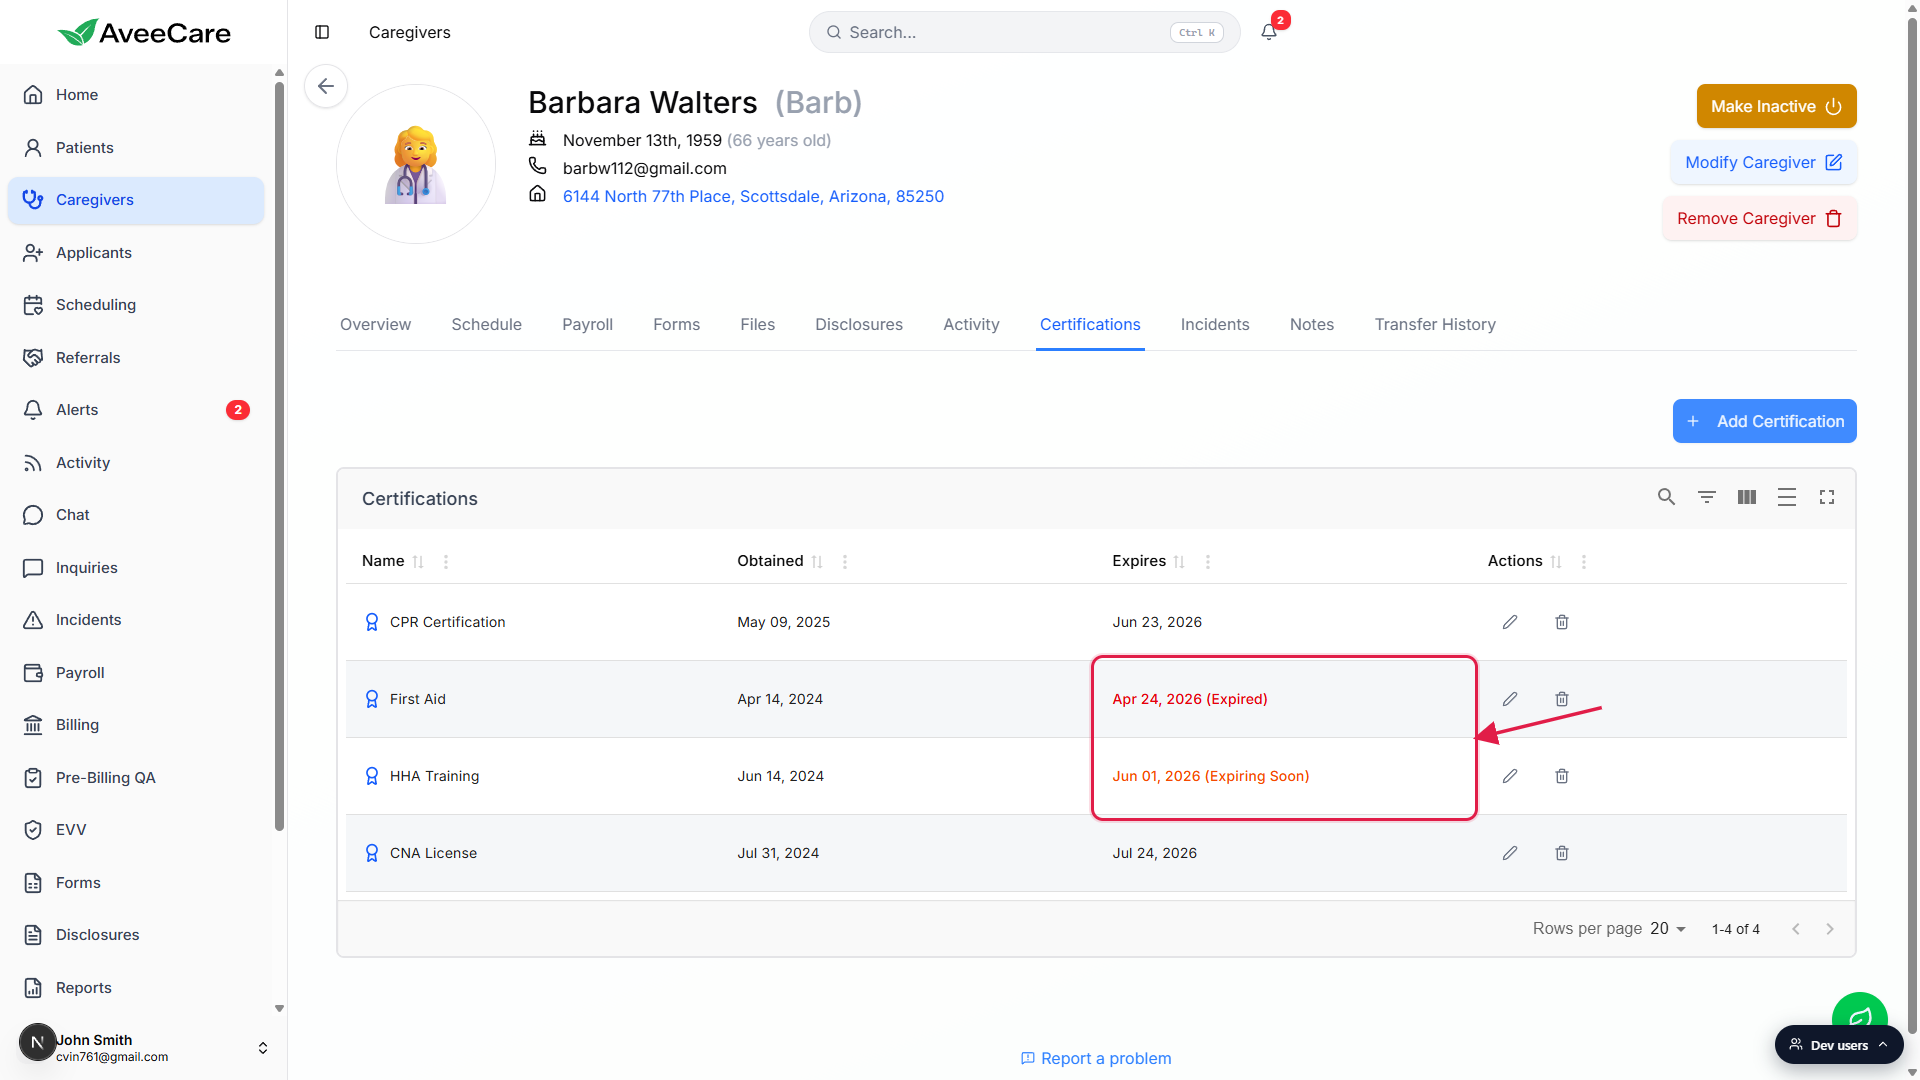This screenshot has width=1920, height=1080.
Task: Open table filter icon
Action: tap(1707, 497)
